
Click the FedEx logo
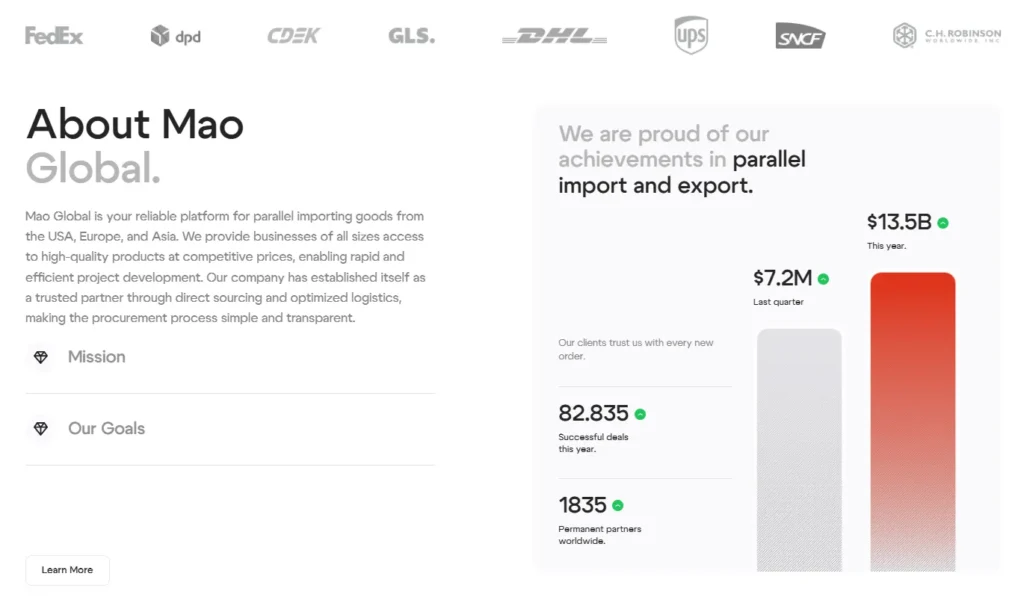point(53,34)
